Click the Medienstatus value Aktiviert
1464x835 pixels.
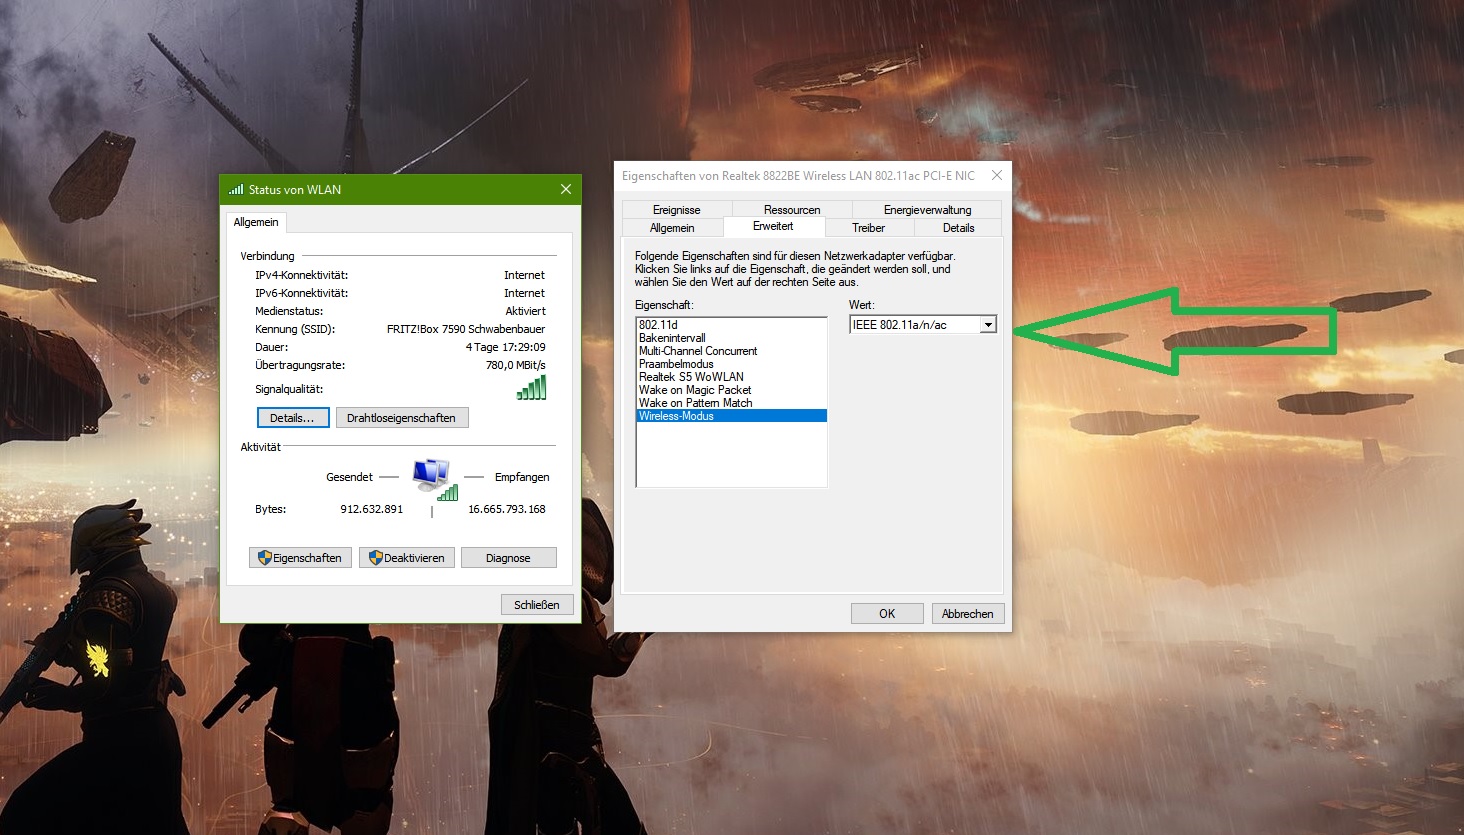click(x=525, y=311)
